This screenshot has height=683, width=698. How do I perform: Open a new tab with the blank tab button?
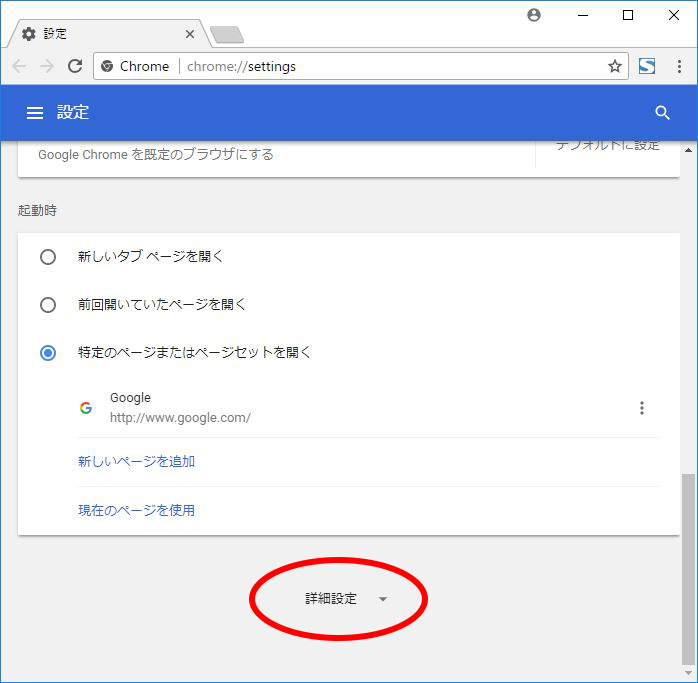[x=227, y=35]
